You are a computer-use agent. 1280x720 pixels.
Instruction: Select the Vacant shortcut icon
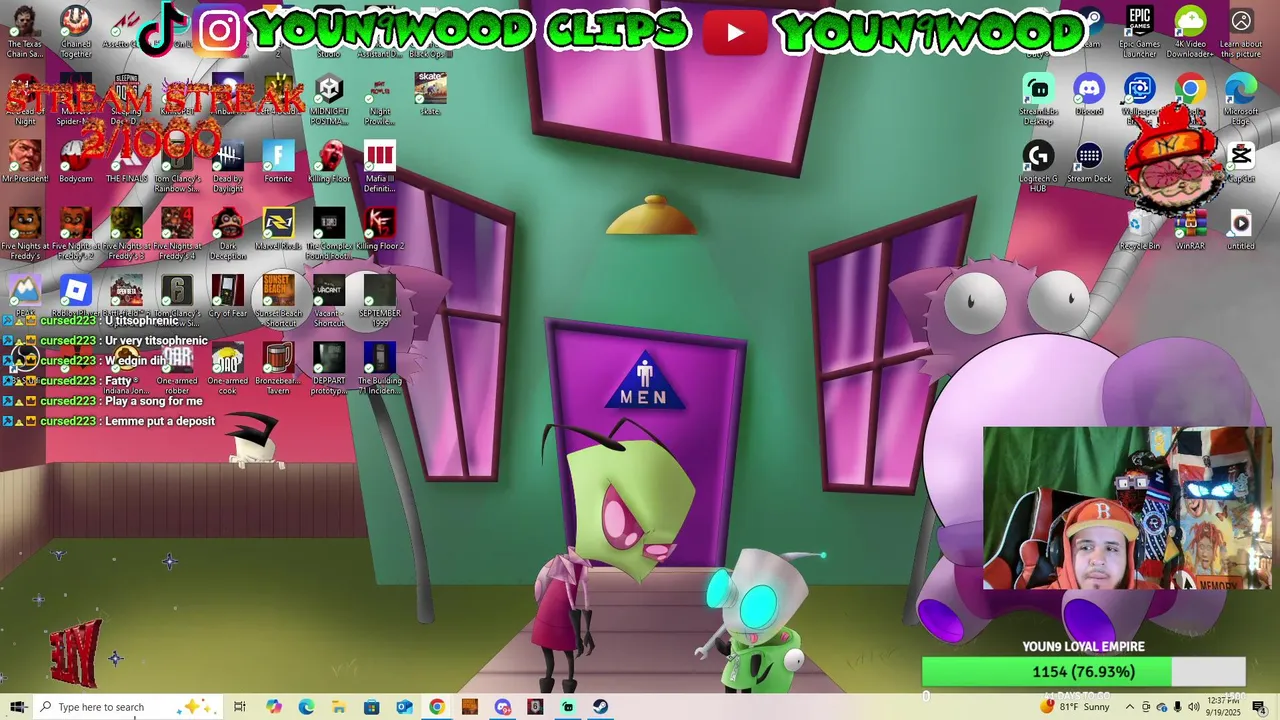tap(329, 301)
